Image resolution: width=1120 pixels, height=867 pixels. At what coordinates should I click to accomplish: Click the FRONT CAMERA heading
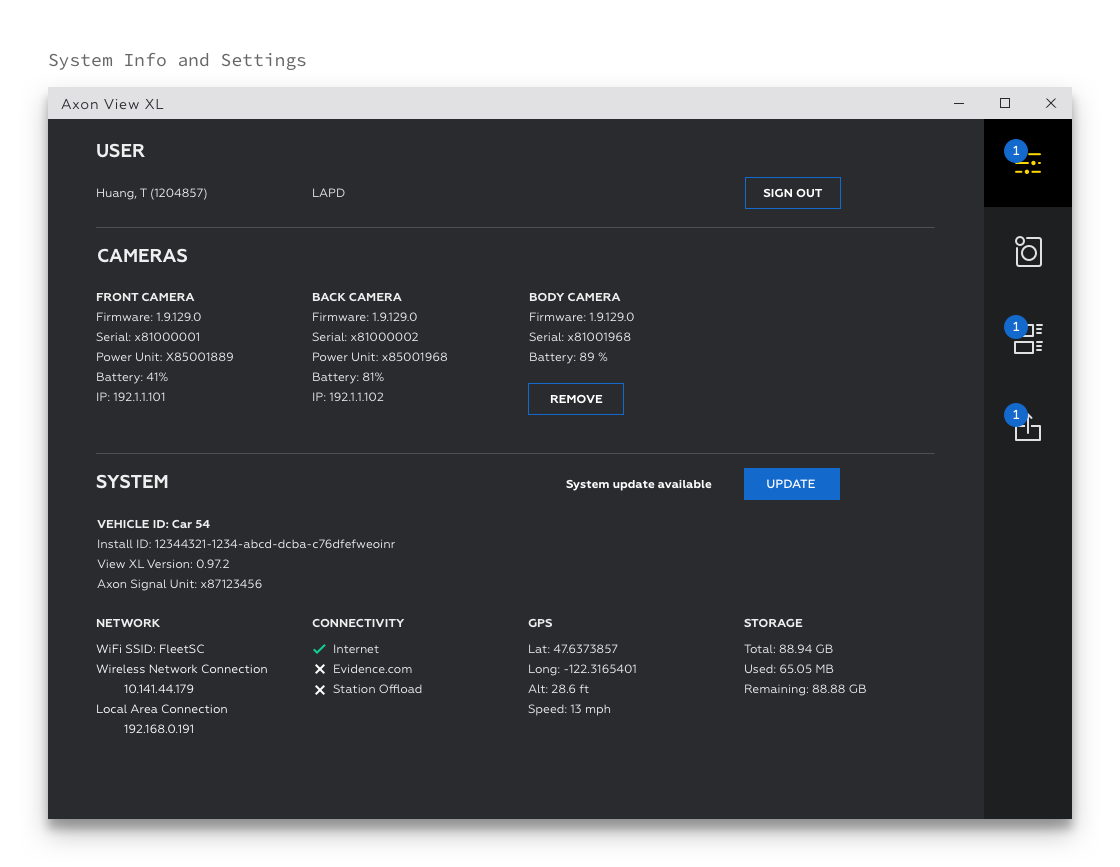145,297
